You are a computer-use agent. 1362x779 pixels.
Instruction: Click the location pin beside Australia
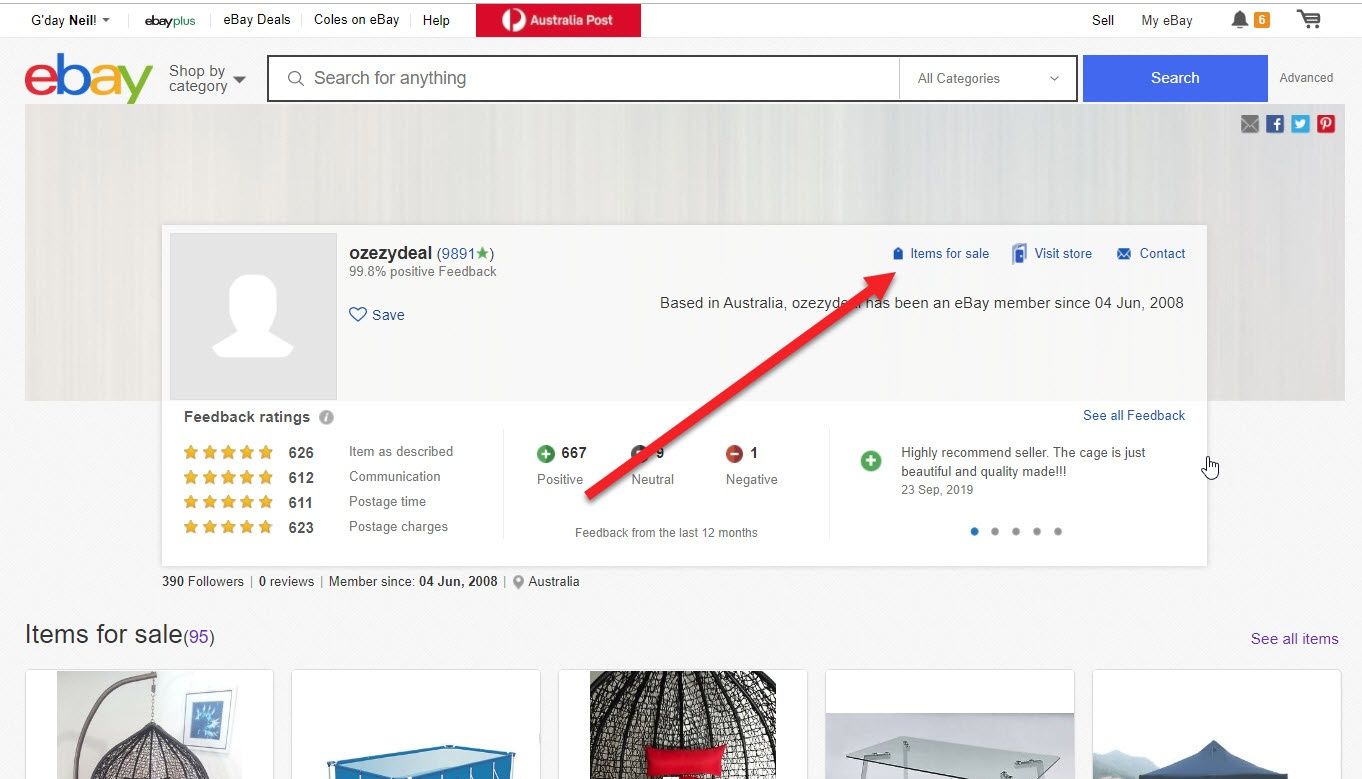point(518,582)
